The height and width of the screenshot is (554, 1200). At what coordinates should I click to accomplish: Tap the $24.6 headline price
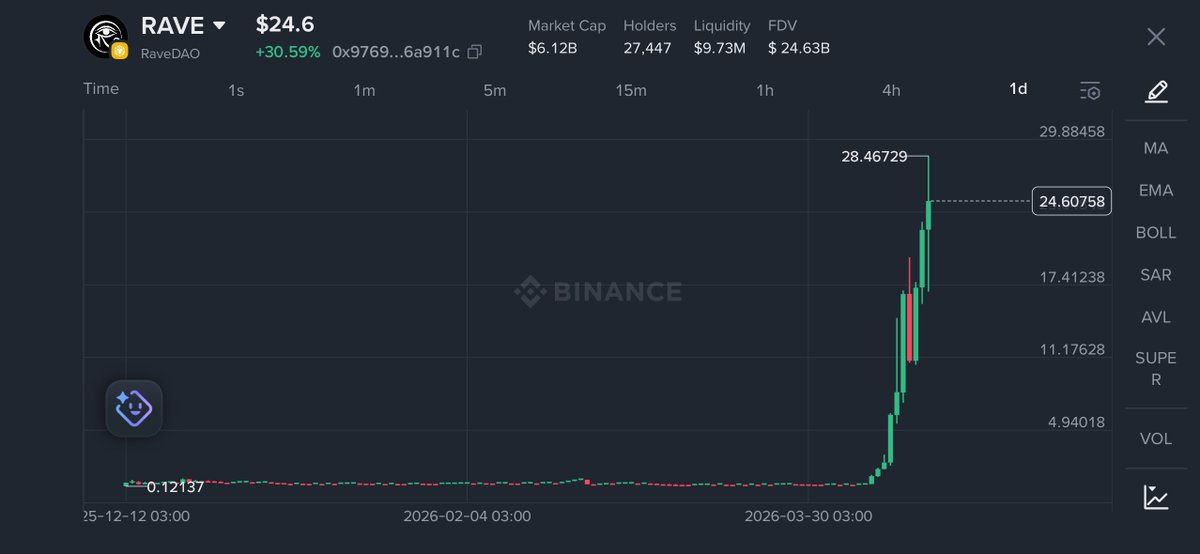(284, 24)
